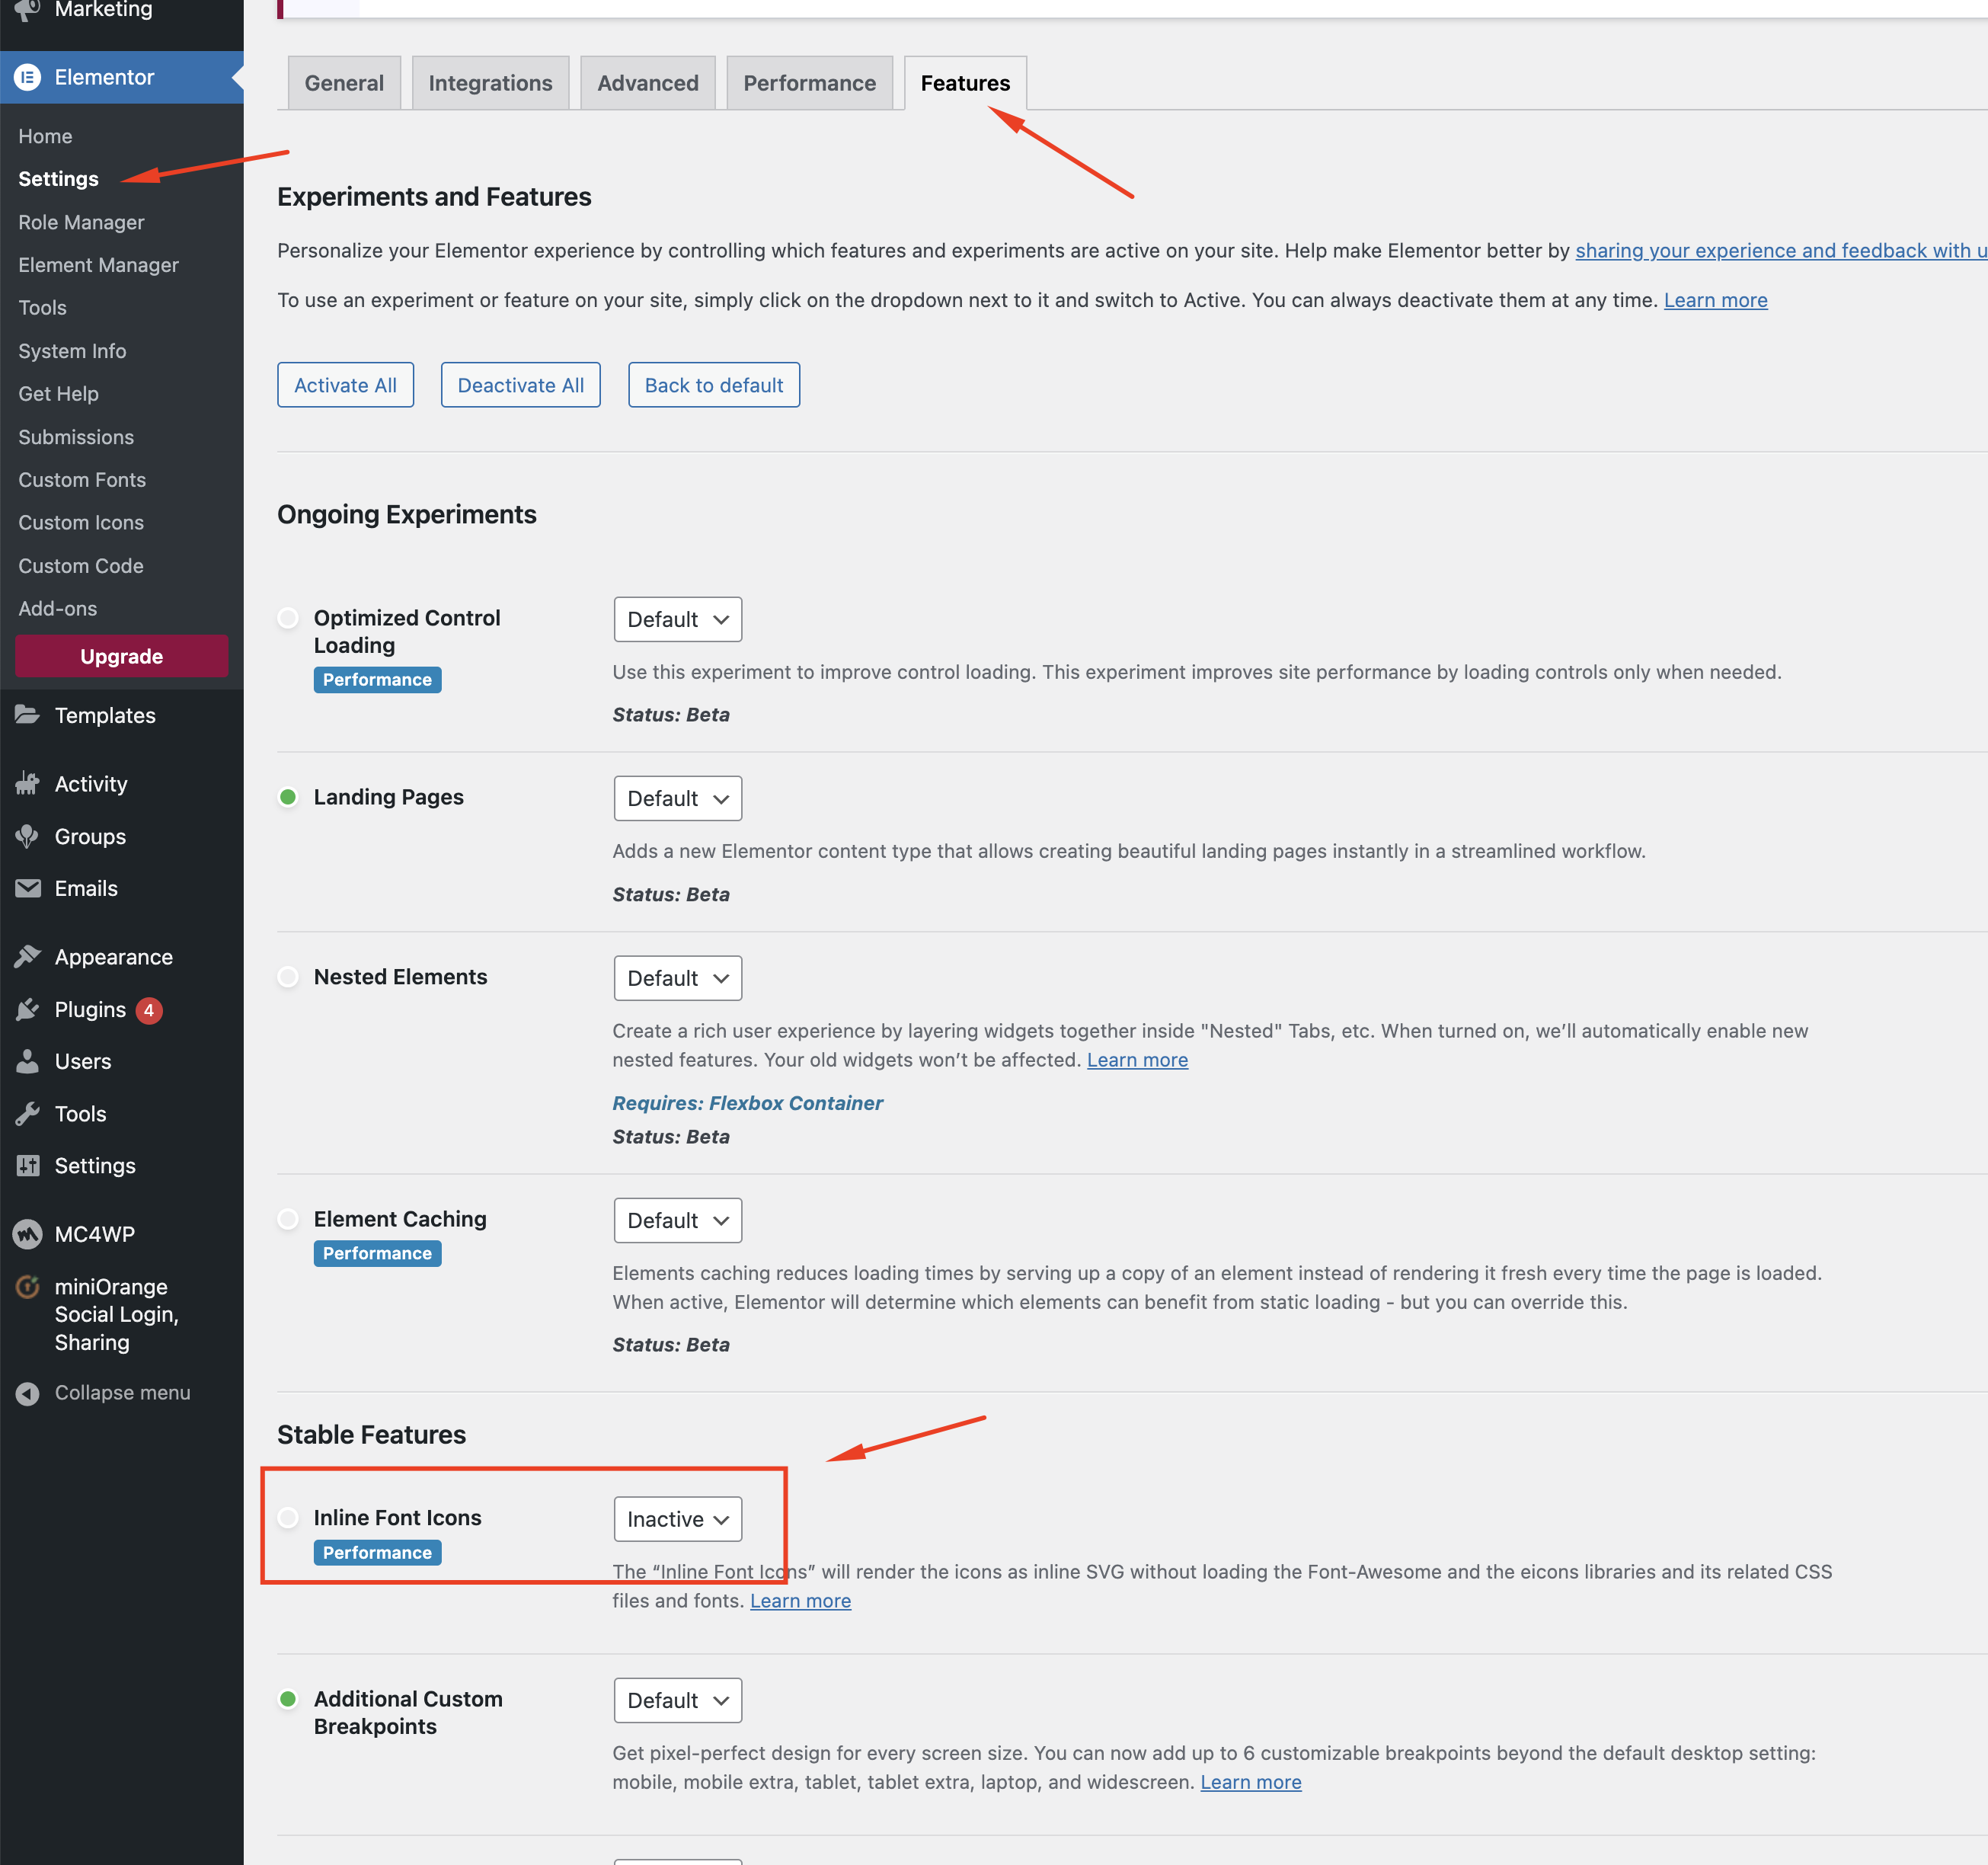Click the Back to default button

tap(714, 385)
